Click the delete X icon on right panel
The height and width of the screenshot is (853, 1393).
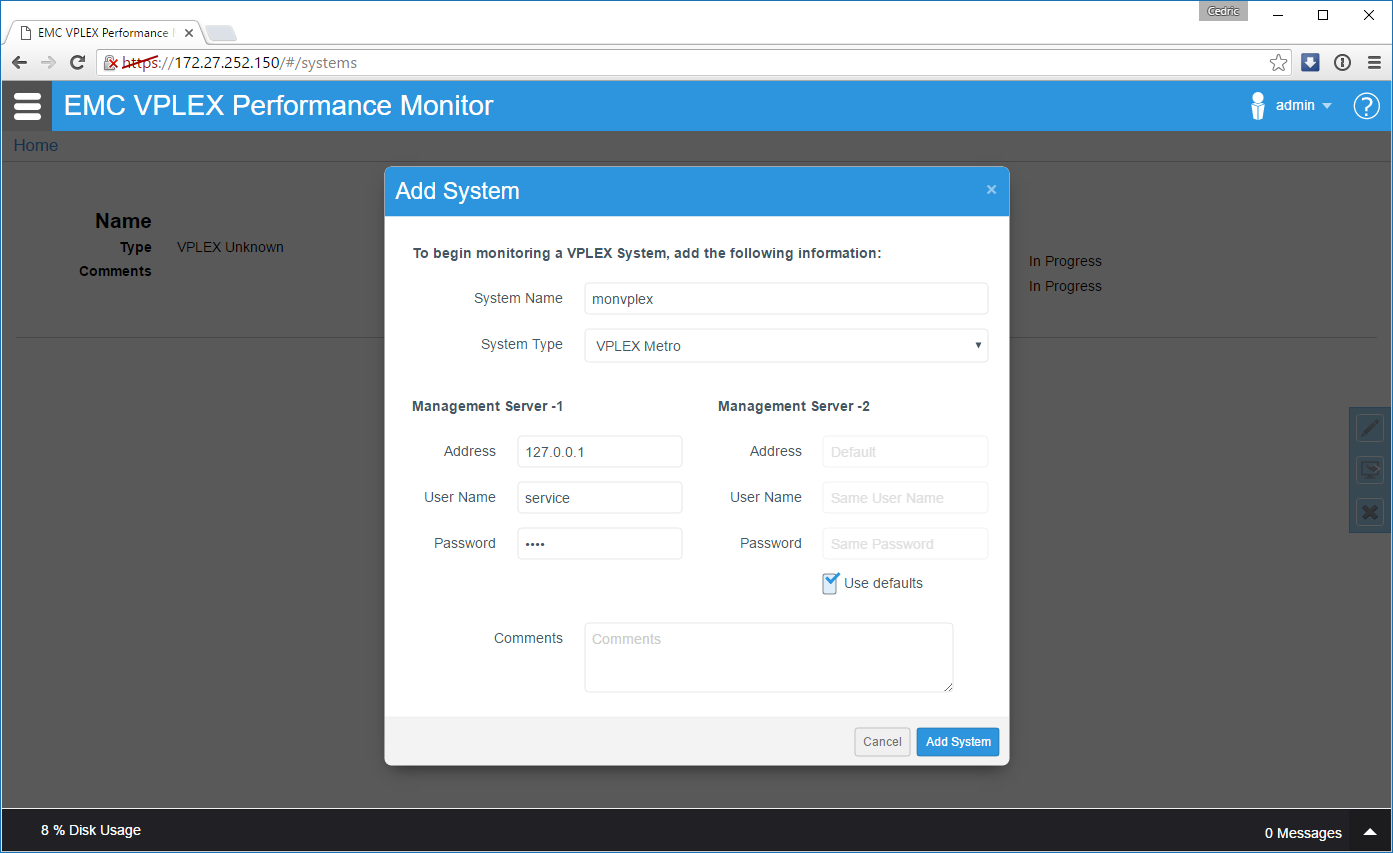[1369, 513]
